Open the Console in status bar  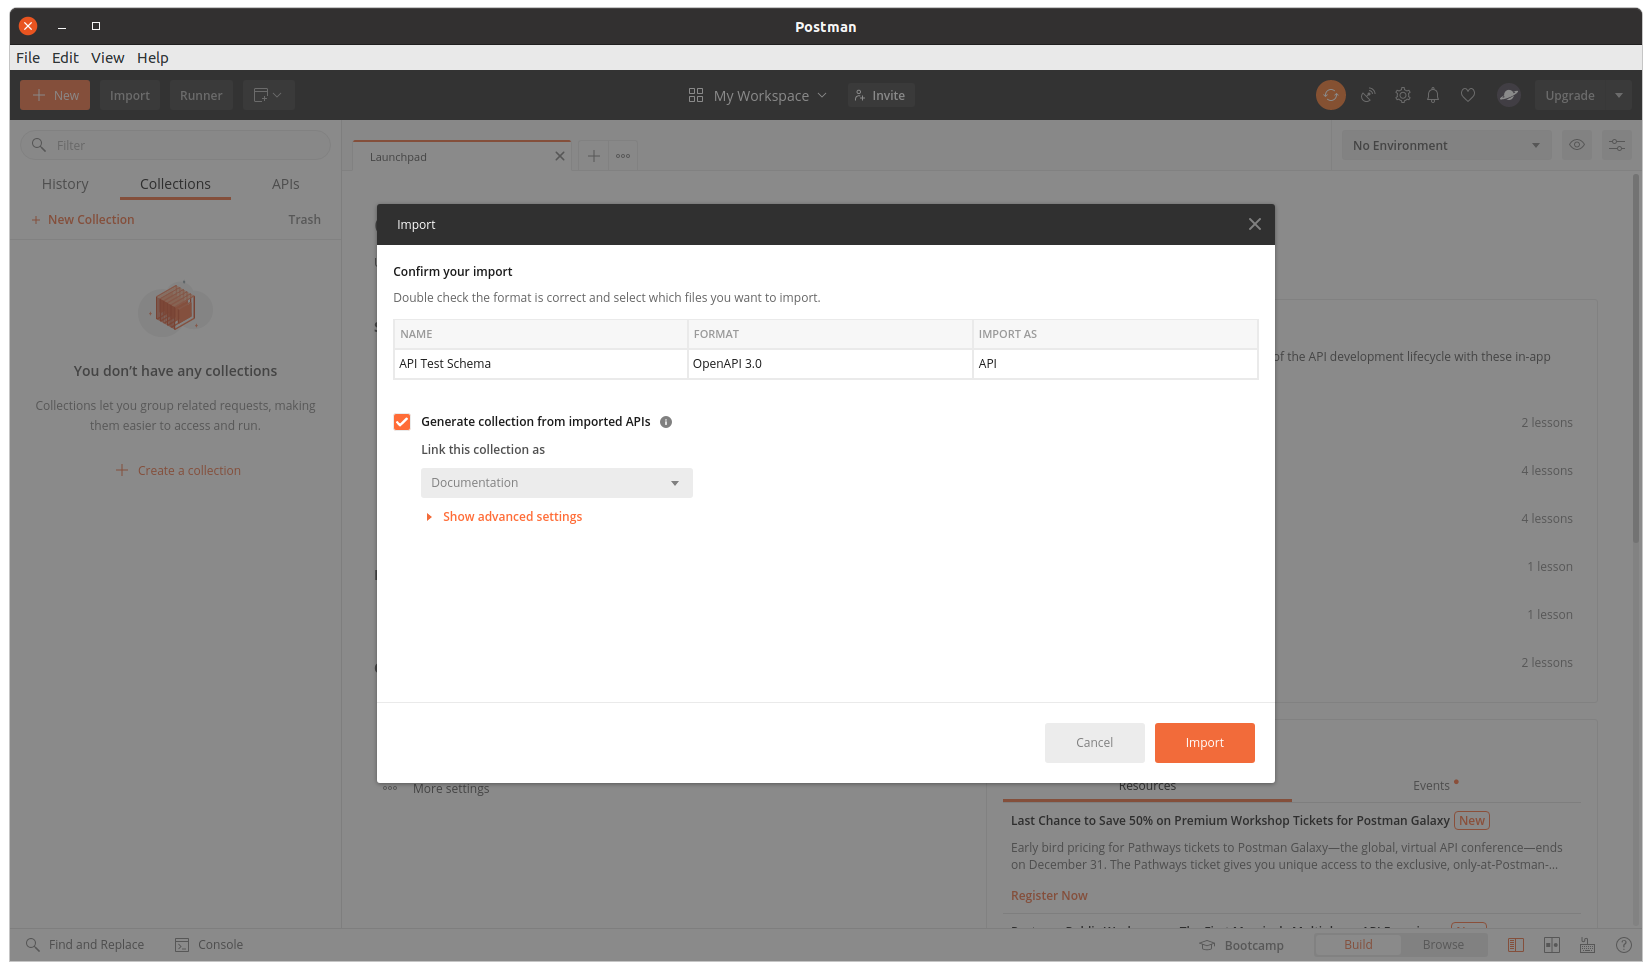[209, 945]
